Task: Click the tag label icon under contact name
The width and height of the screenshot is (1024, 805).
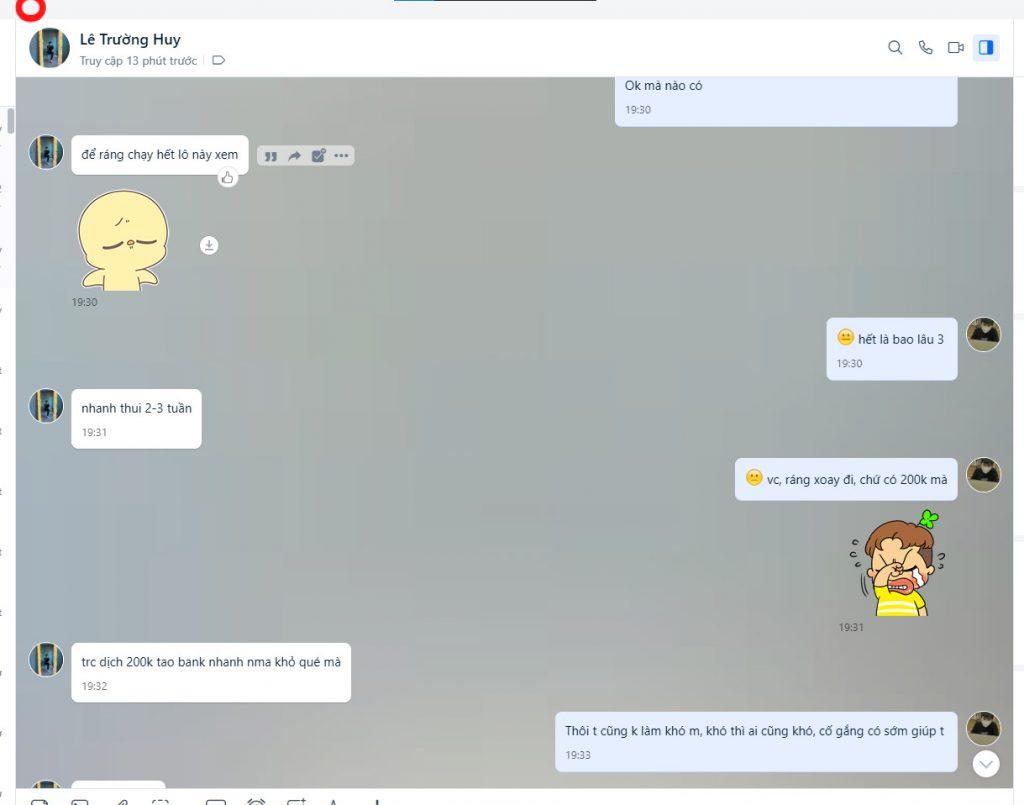Action: tap(219, 61)
